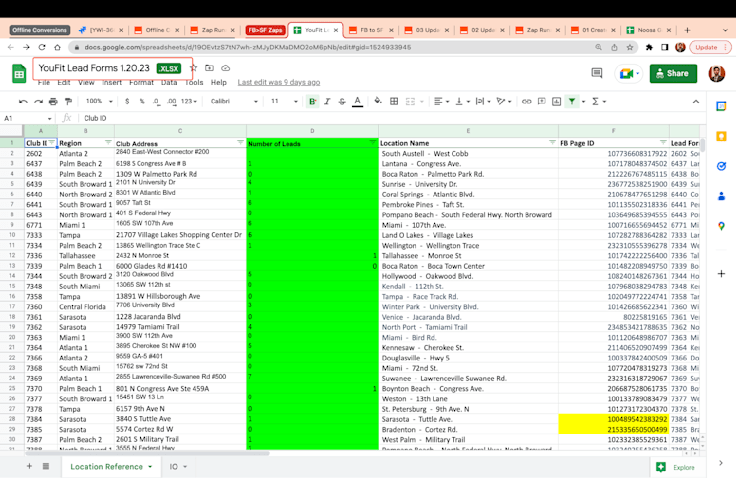736x478 pixels.
Task: Click merge cells icon
Action: pos(410,101)
